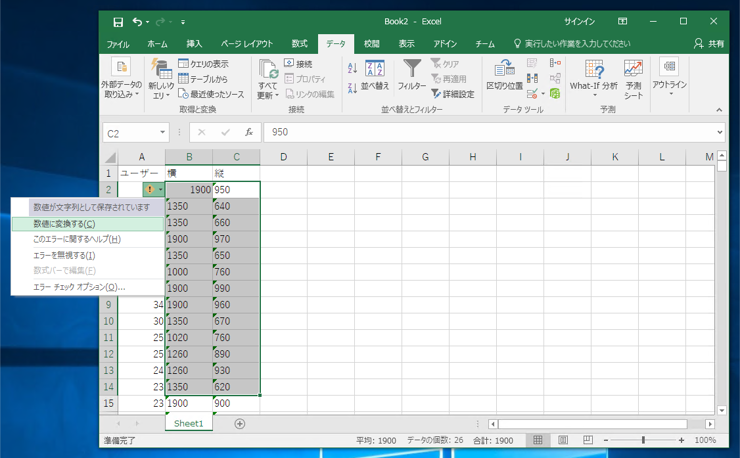Viewport: 740px width, 458px height.
Task: Click the 詳細設定 advanced filter button
Action: pyautogui.click(x=453, y=94)
